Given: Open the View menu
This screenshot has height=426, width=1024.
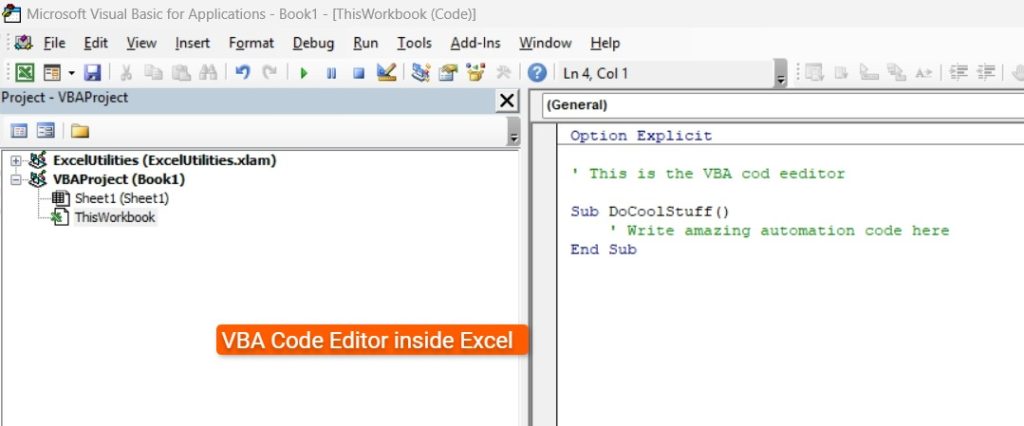Looking at the screenshot, I should pos(141,43).
